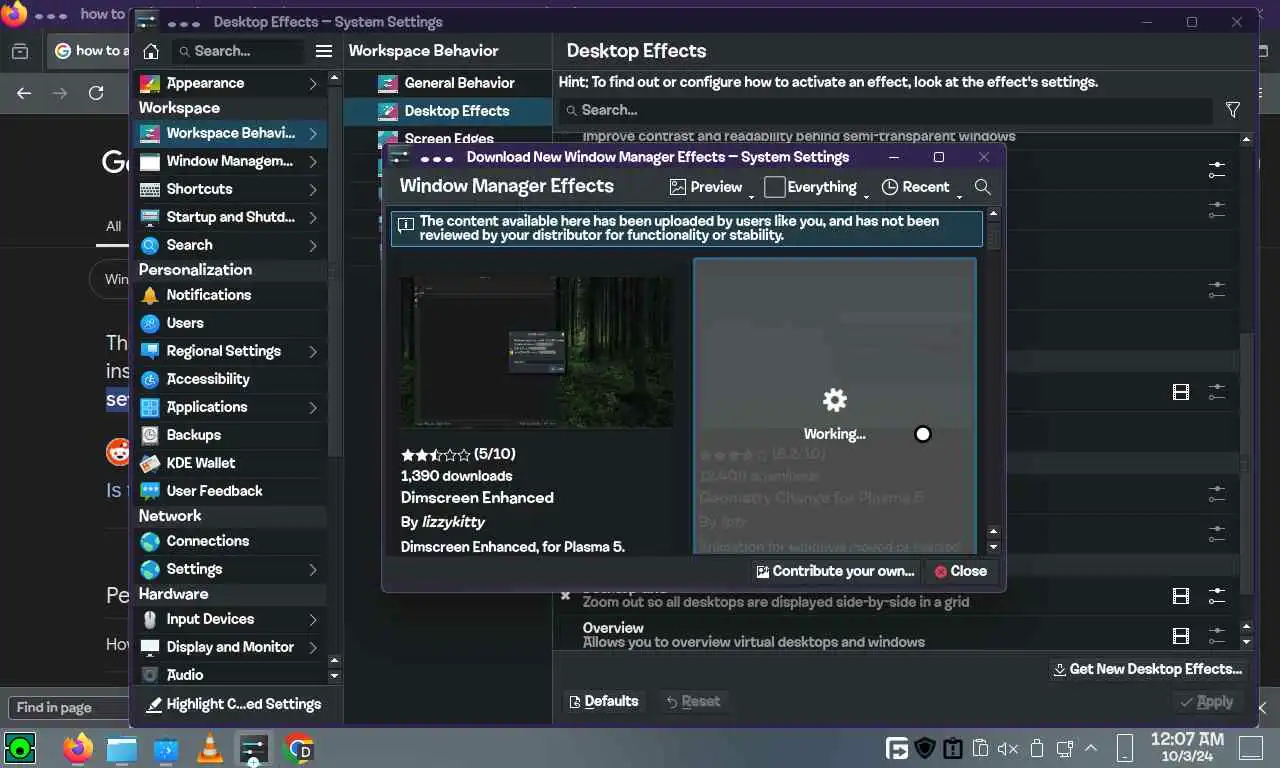
Task: Open Accessibility settings in the sidebar
Action: [x=230, y=379]
